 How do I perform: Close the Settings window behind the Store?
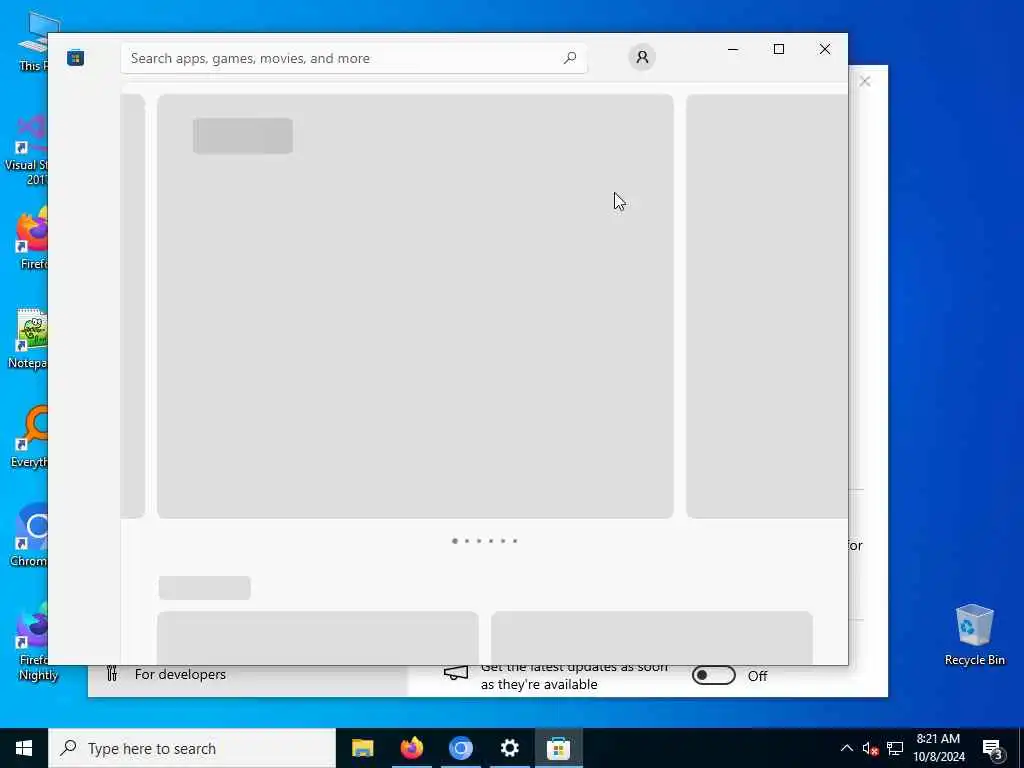click(865, 81)
